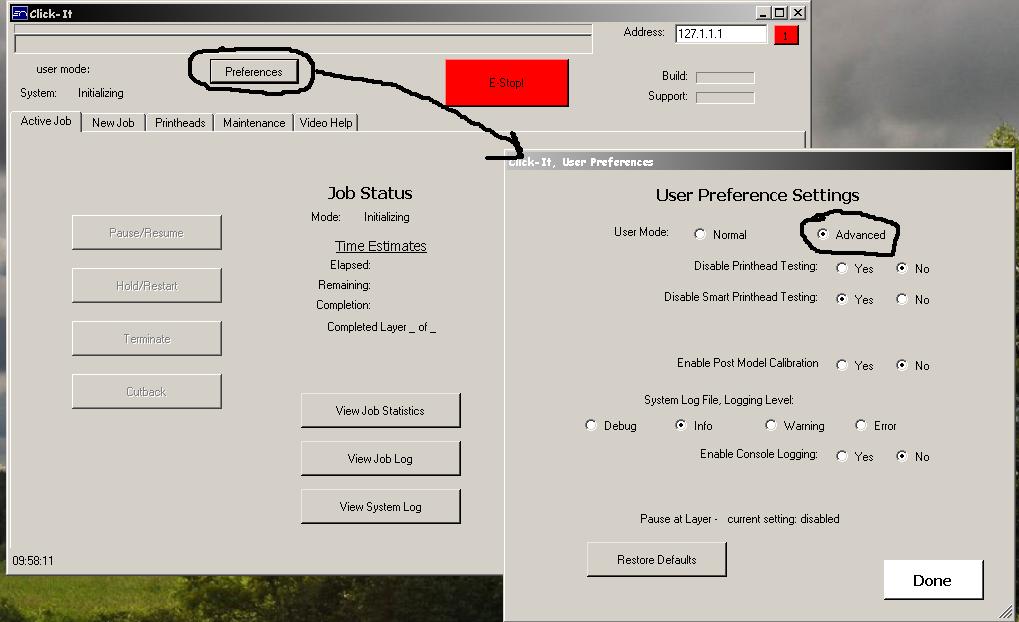1019x622 pixels.
Task: Click the Address input field
Action: click(x=720, y=34)
